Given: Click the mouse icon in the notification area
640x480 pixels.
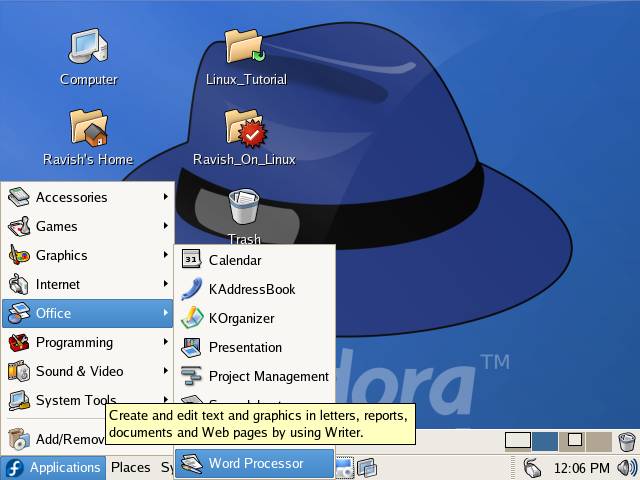Looking at the screenshot, I should (533, 467).
